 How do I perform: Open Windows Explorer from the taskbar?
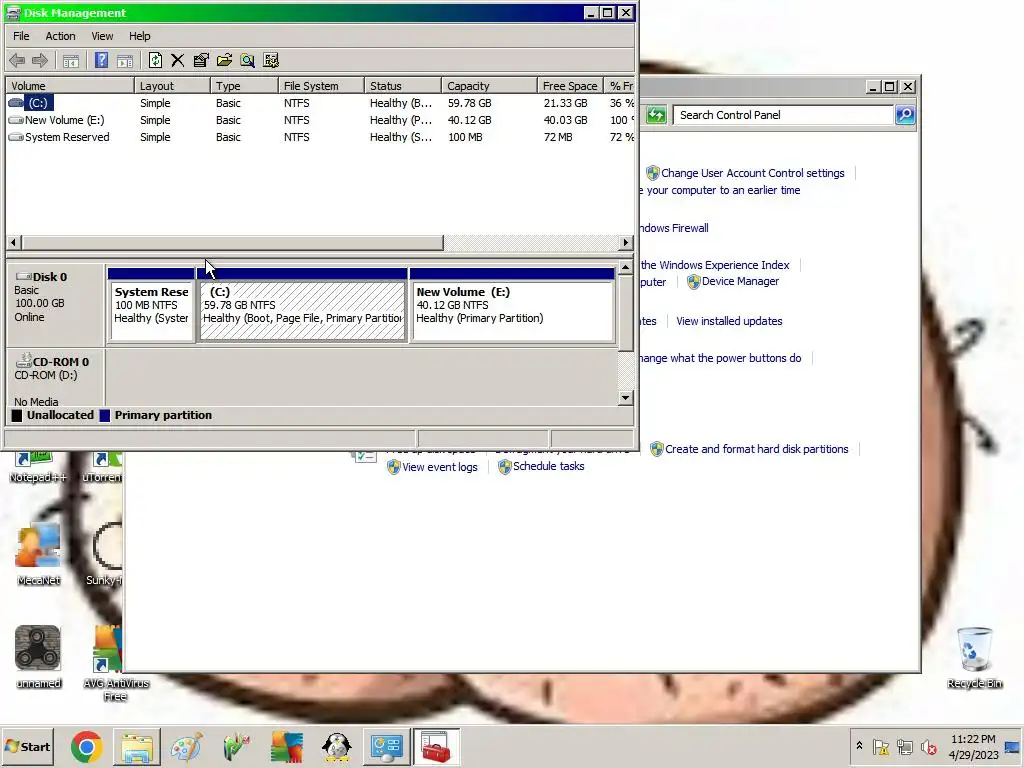pos(136,747)
